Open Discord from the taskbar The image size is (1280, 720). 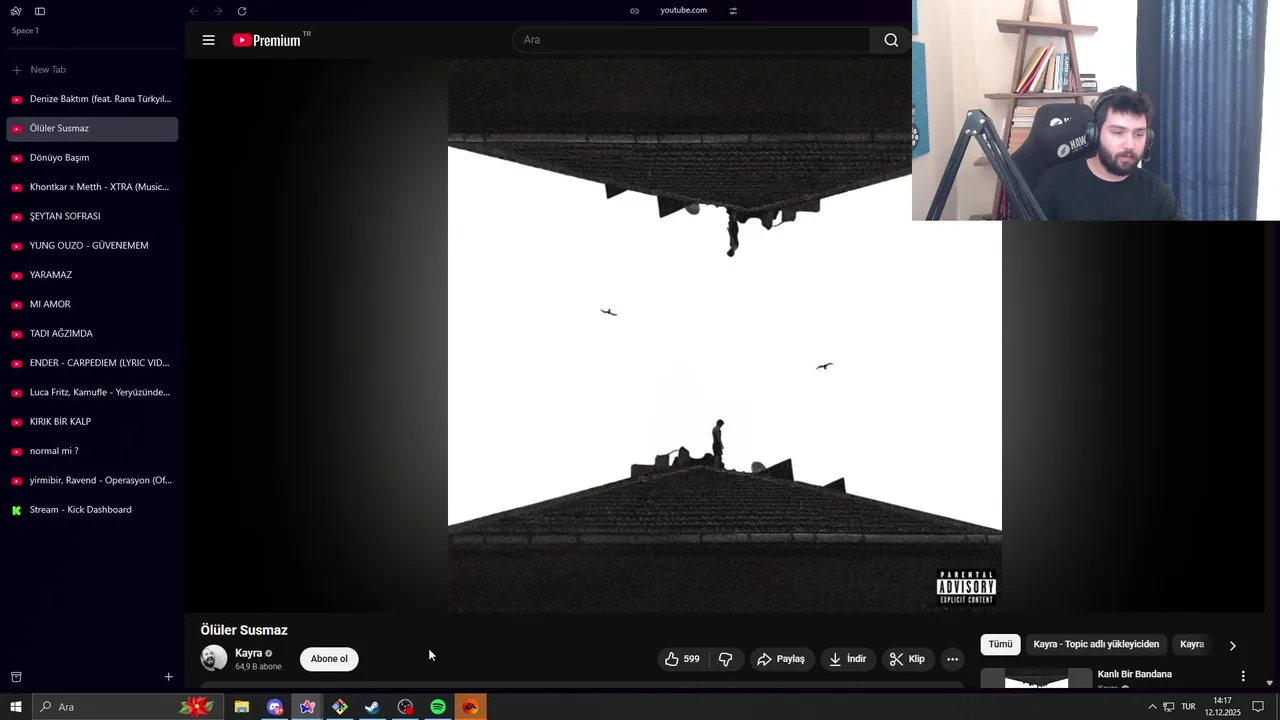(275, 707)
